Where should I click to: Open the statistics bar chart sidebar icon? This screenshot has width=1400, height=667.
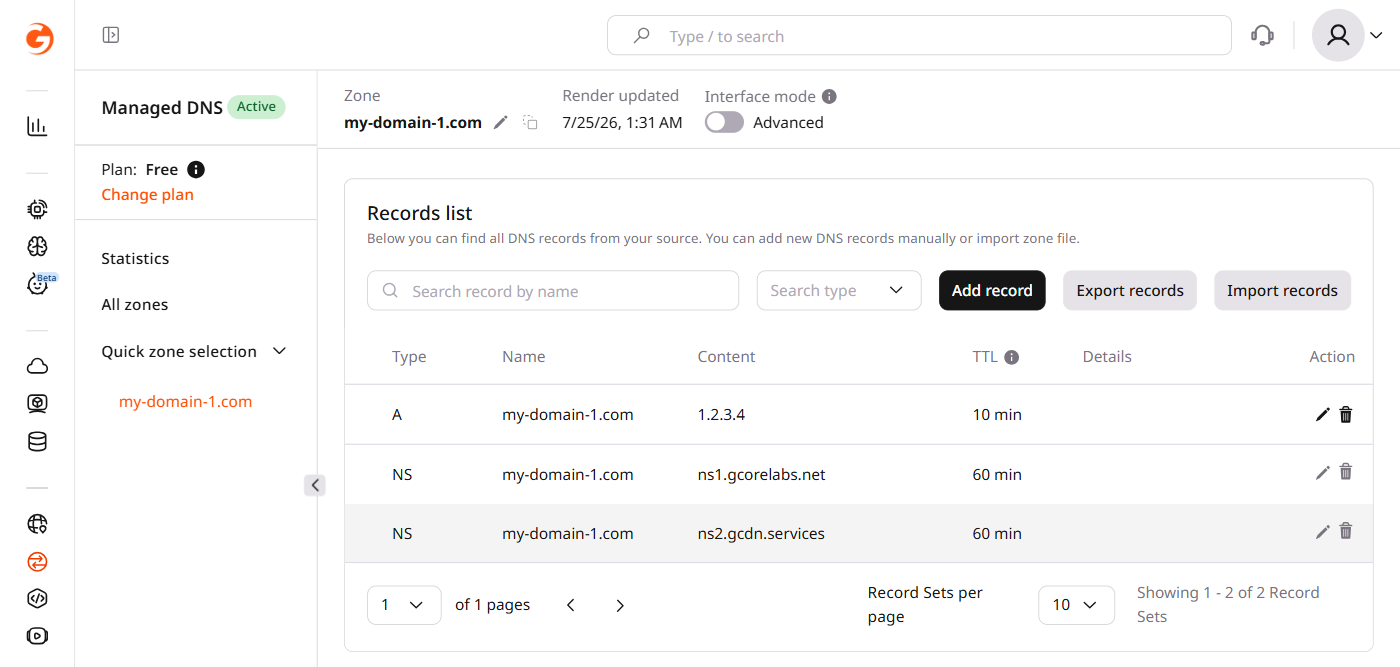tap(37, 126)
